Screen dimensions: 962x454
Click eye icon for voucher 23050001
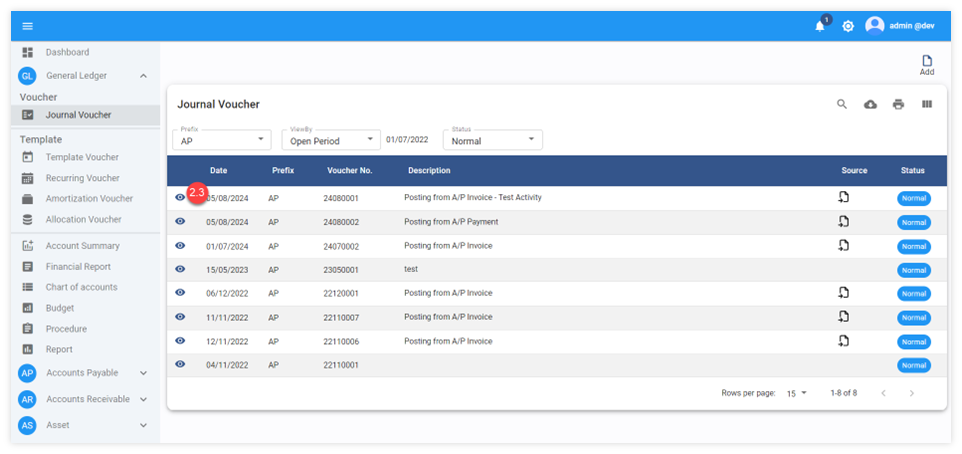tap(180, 269)
